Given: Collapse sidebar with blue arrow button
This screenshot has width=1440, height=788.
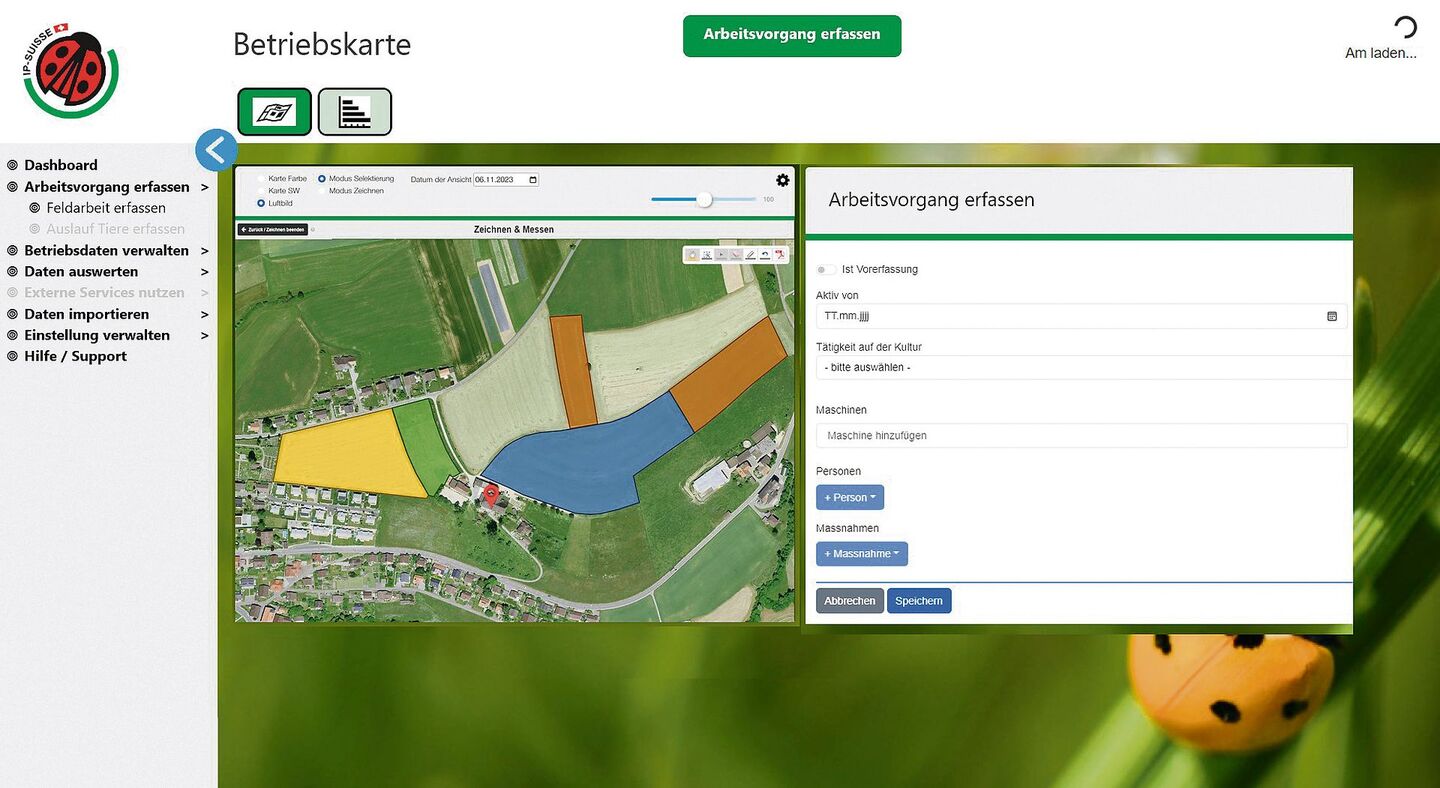Looking at the screenshot, I should 216,150.
